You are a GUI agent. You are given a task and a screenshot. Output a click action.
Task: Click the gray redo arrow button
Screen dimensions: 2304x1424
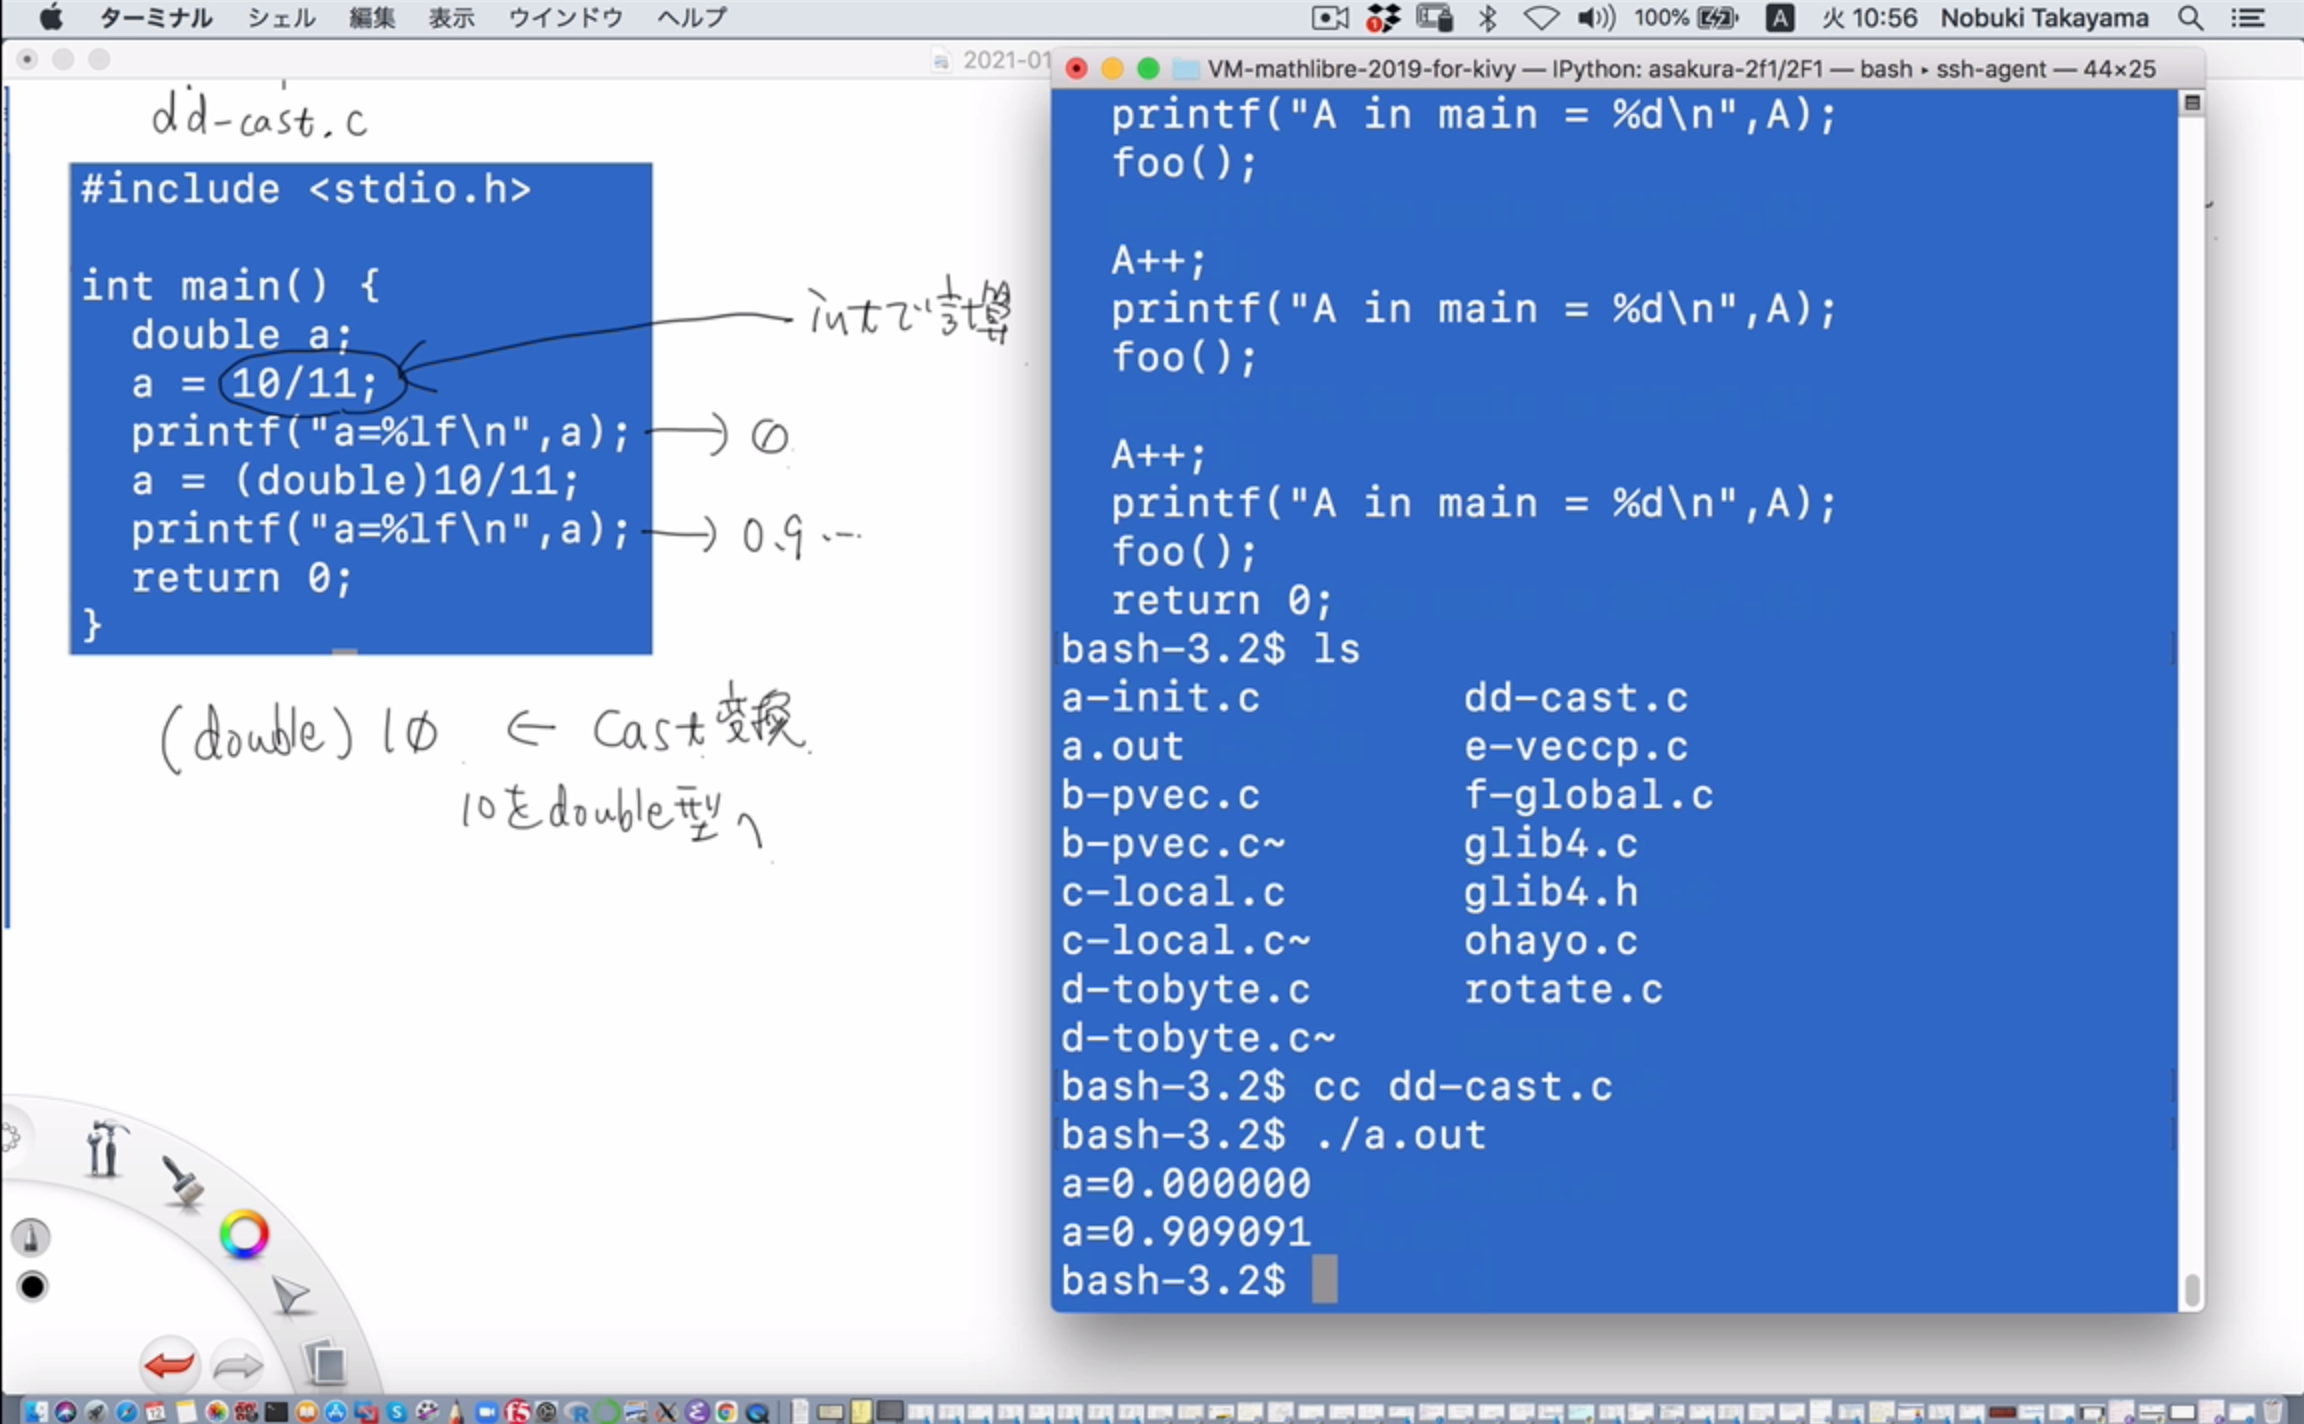point(238,1365)
